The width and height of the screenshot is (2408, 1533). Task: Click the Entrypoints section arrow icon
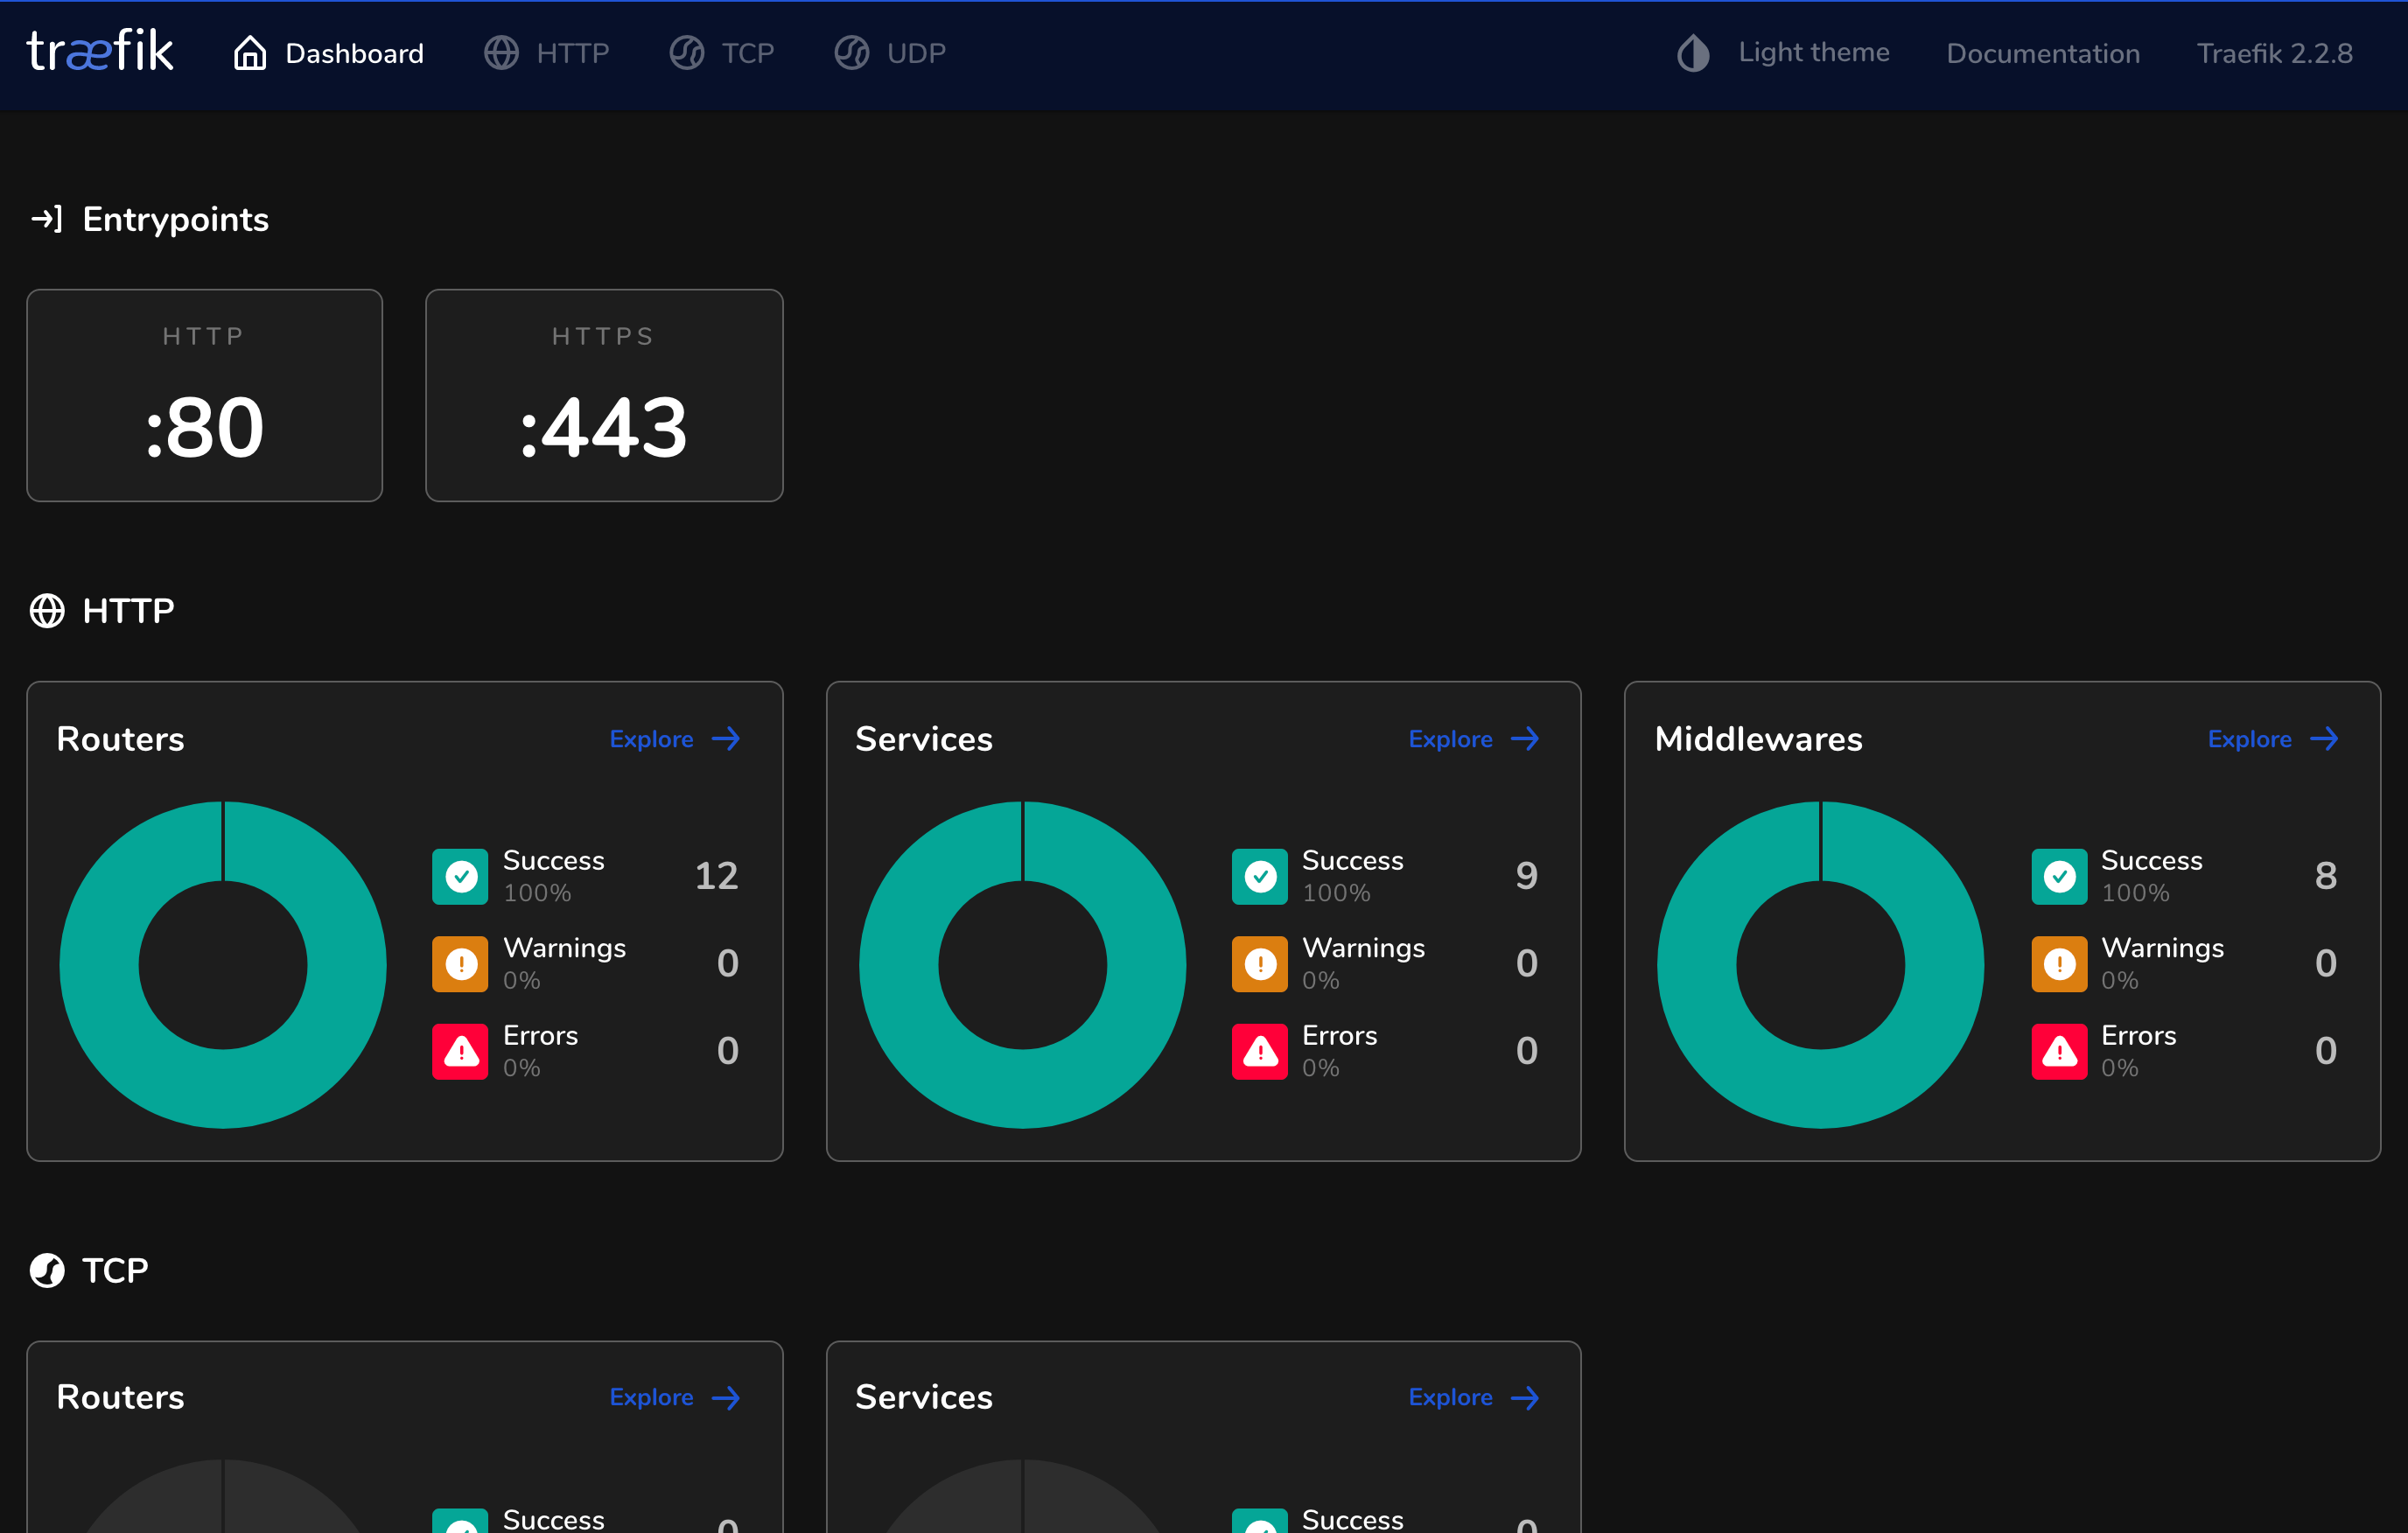point(47,219)
